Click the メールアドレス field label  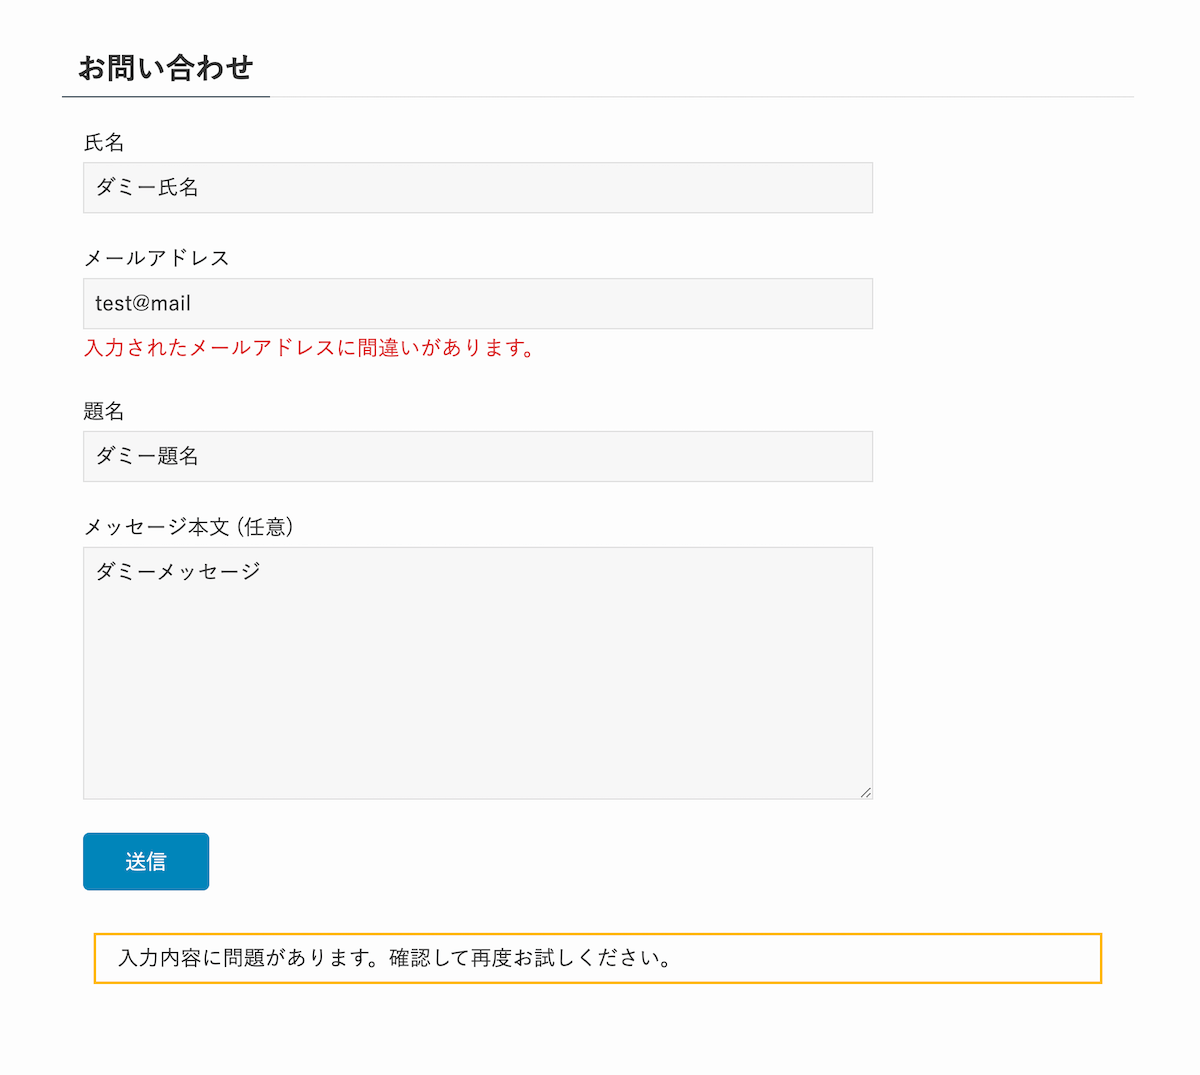point(156,258)
